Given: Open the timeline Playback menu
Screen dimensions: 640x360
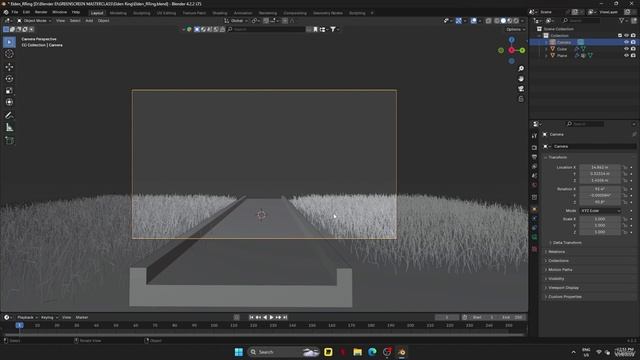Looking at the screenshot, I should tap(27, 317).
